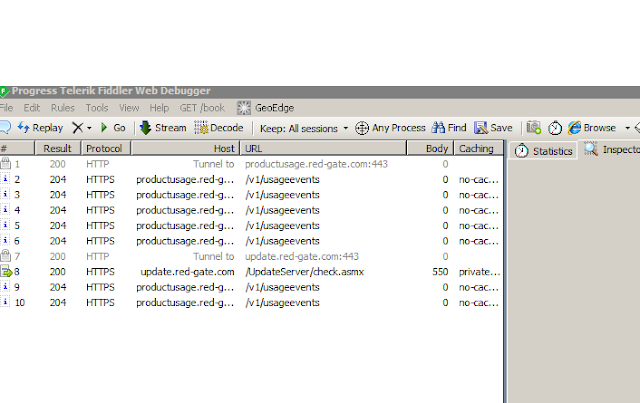Click lock icon of session 1

coord(5,164)
